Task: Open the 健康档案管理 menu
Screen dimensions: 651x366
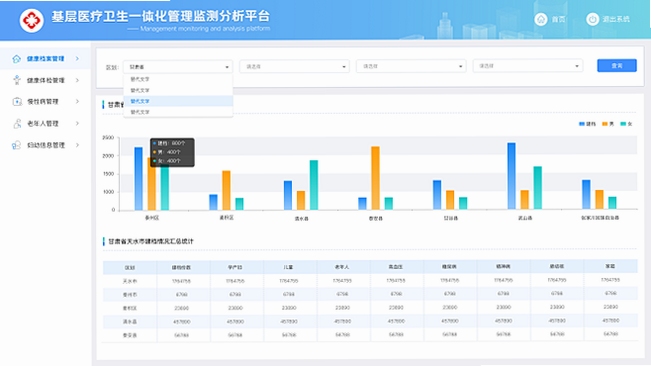Action: pos(45,59)
